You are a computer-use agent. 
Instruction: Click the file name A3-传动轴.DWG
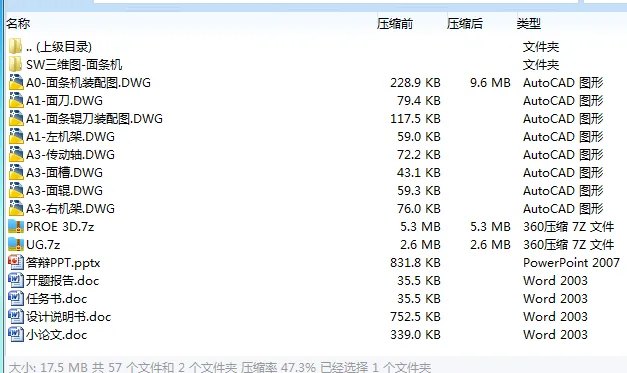[70, 155]
